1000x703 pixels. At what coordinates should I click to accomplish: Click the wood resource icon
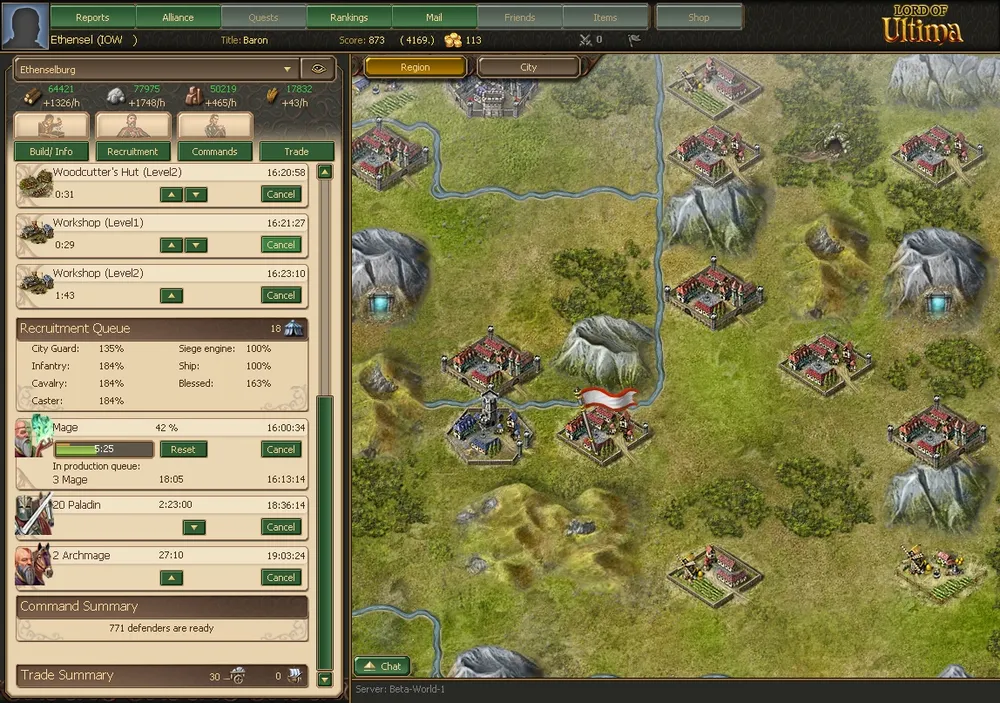(33, 97)
